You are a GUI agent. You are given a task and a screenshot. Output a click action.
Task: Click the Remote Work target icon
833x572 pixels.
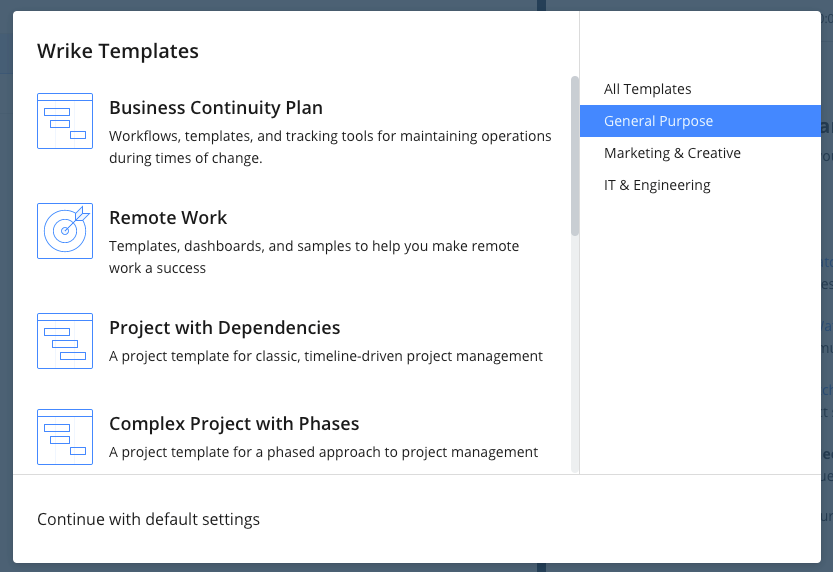65,231
